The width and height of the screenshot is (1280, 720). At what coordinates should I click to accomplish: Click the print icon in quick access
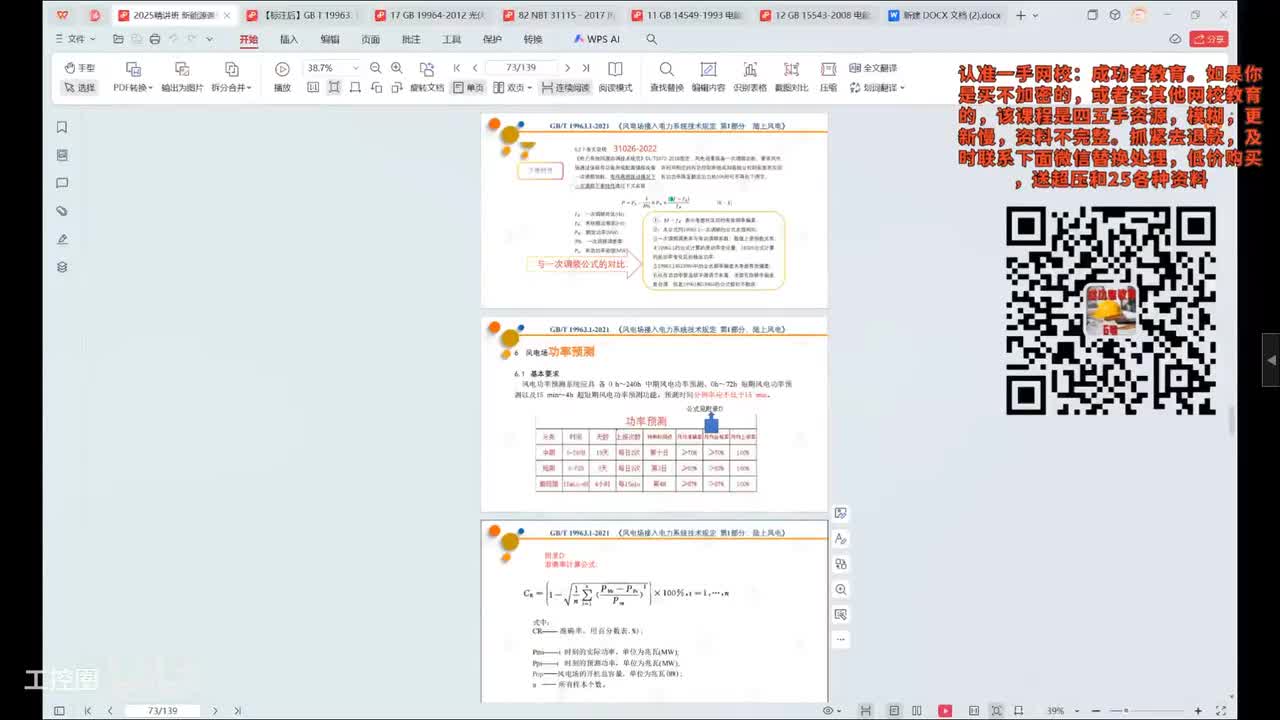pos(154,39)
